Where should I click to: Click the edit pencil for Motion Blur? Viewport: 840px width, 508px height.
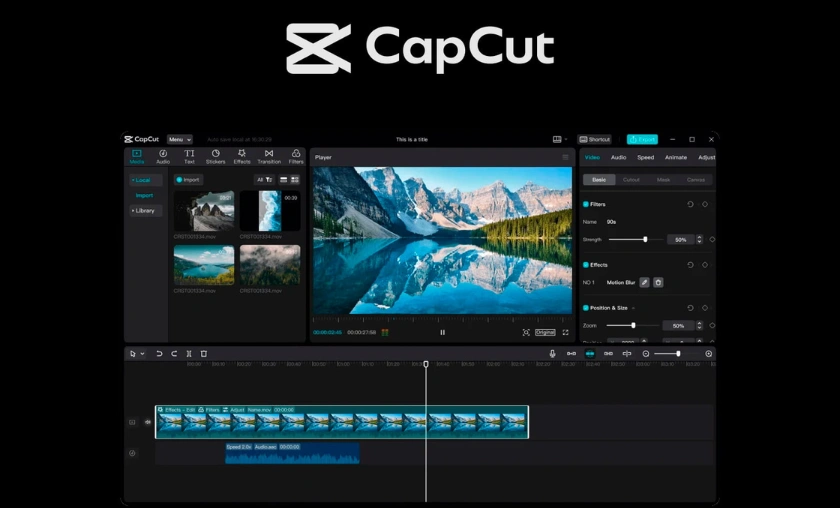(x=644, y=282)
